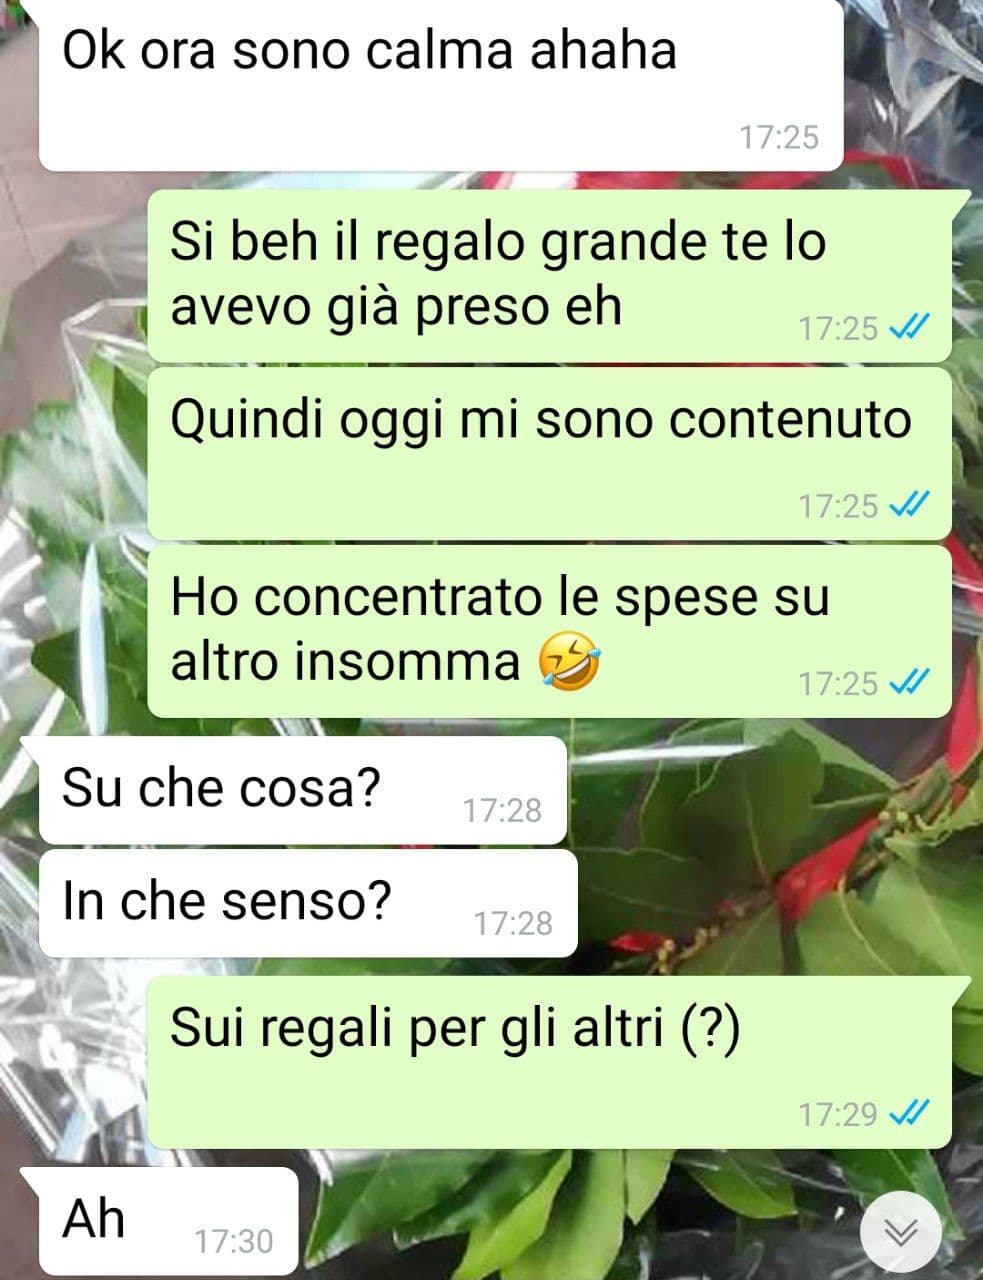Click double ticks on 'Ho concentrato le spese' message

point(911,683)
